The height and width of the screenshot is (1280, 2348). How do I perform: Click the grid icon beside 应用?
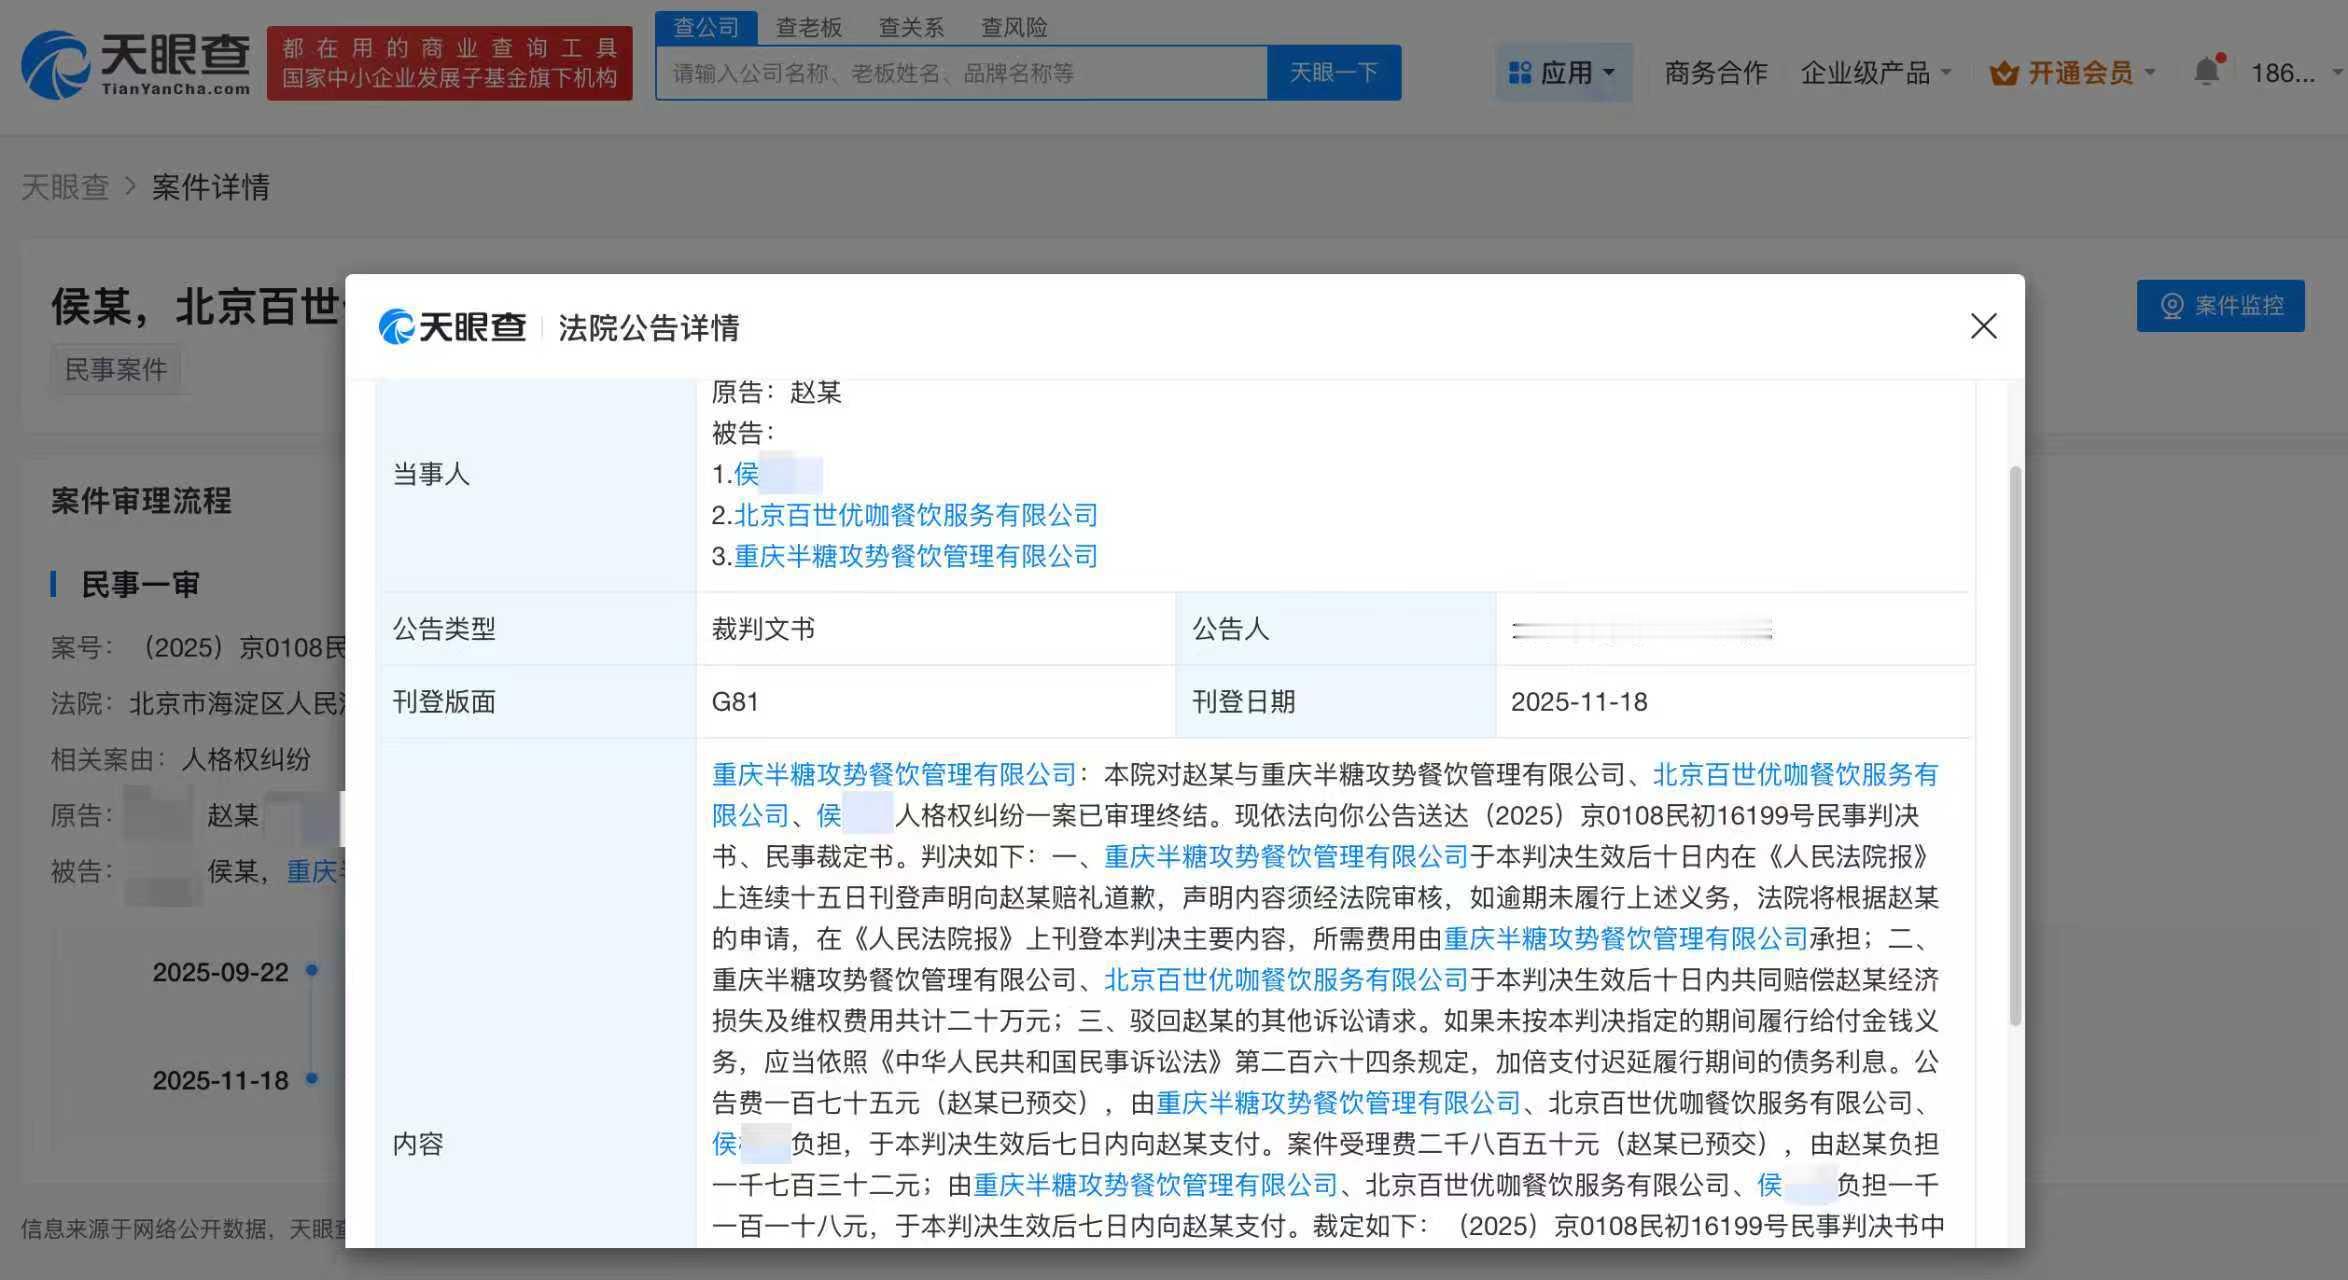pyautogui.click(x=1520, y=70)
